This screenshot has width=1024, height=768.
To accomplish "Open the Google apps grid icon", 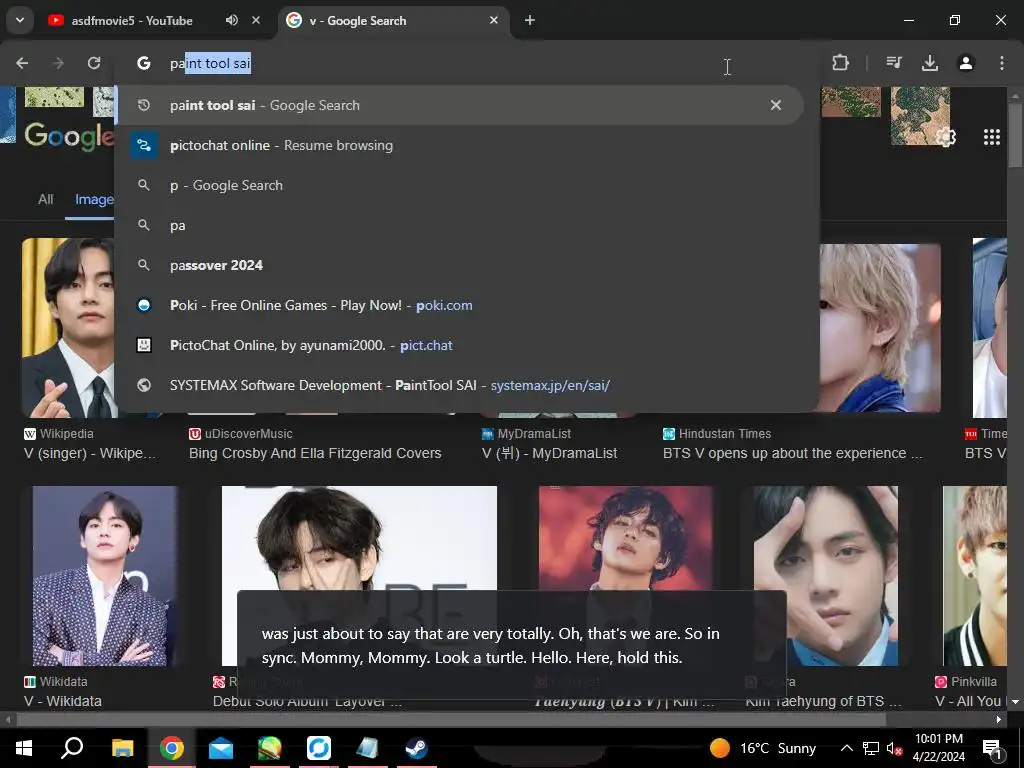I will [992, 137].
